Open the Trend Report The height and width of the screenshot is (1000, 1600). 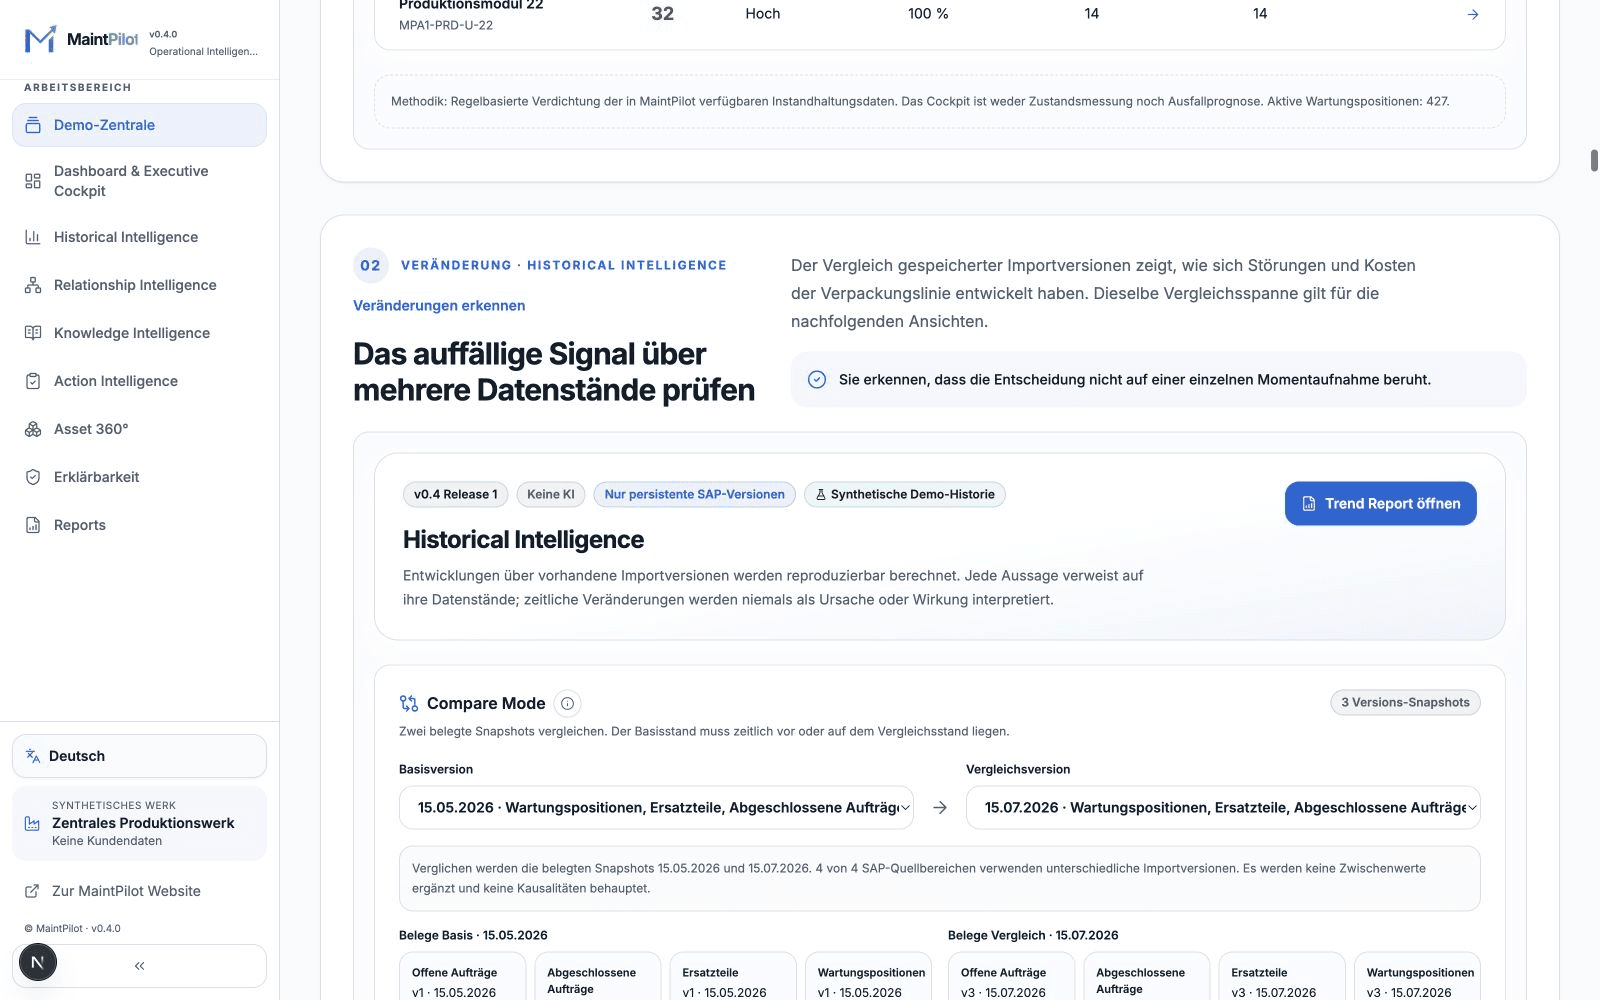click(1380, 504)
